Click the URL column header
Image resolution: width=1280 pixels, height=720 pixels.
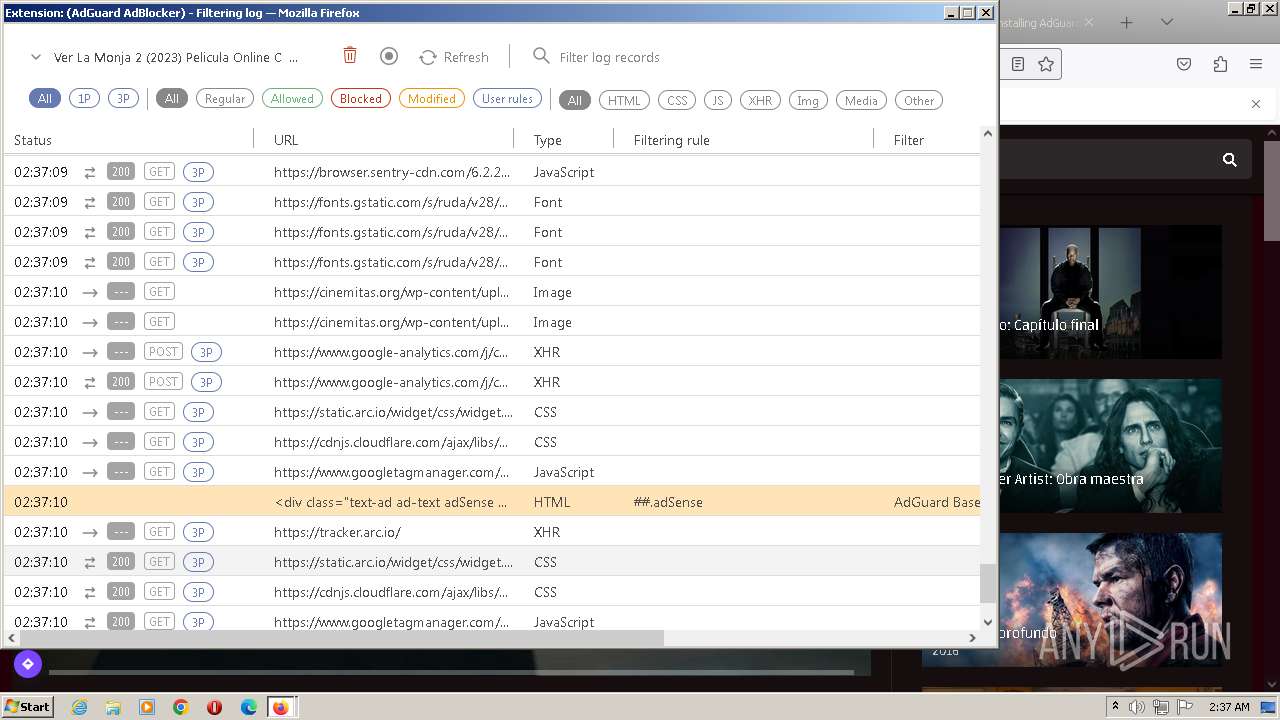(x=286, y=140)
